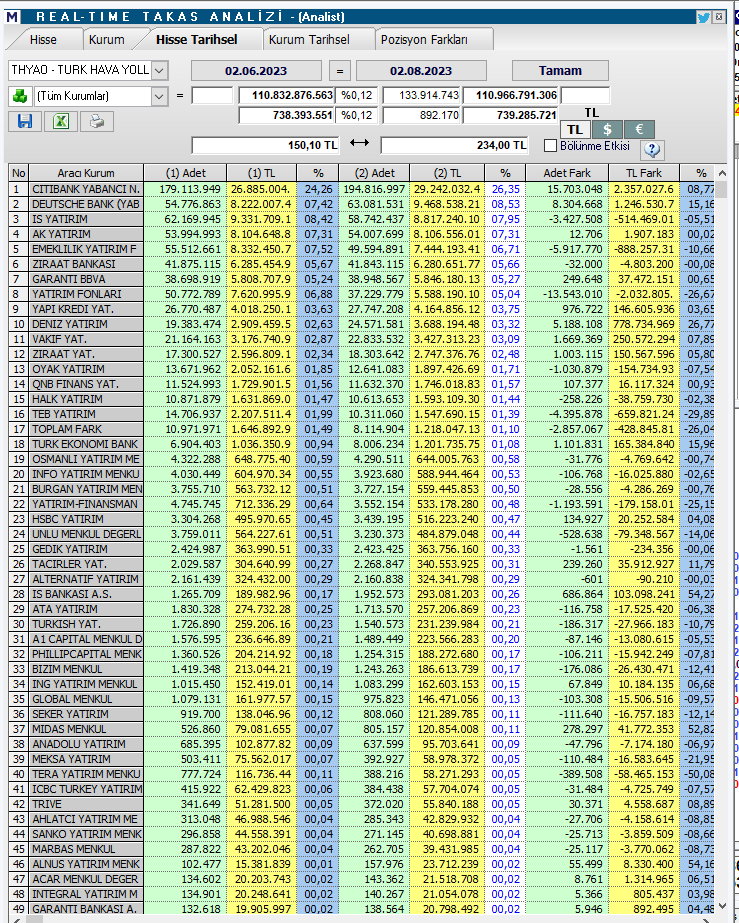739x923 pixels.
Task: Select the GARANTI BBVA row
Action: (x=362, y=279)
